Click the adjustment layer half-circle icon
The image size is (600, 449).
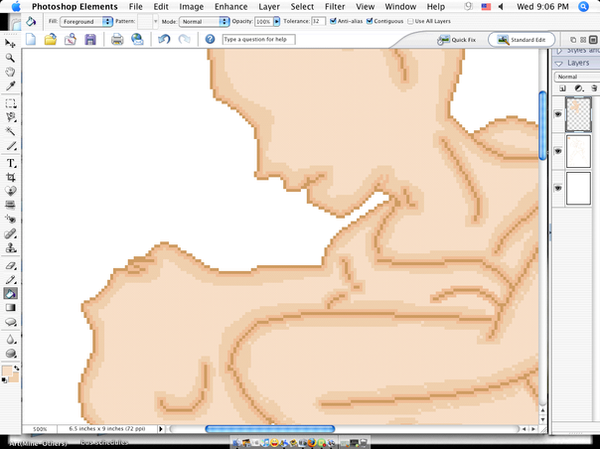(x=578, y=88)
